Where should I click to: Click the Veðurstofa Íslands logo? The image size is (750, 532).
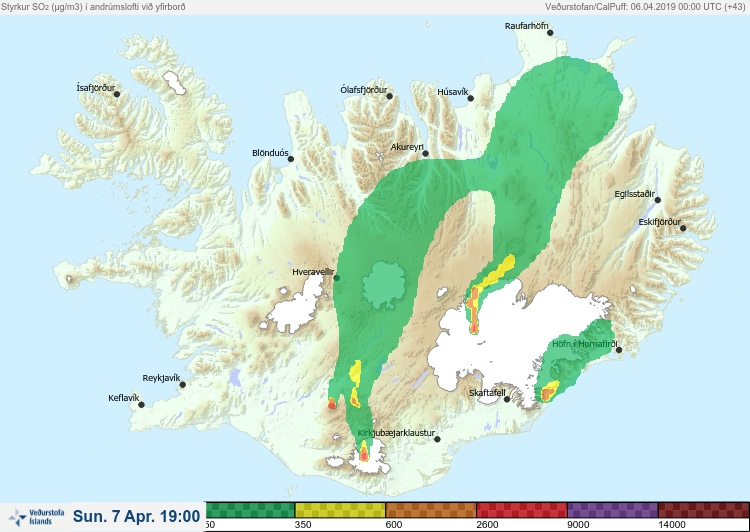37,517
